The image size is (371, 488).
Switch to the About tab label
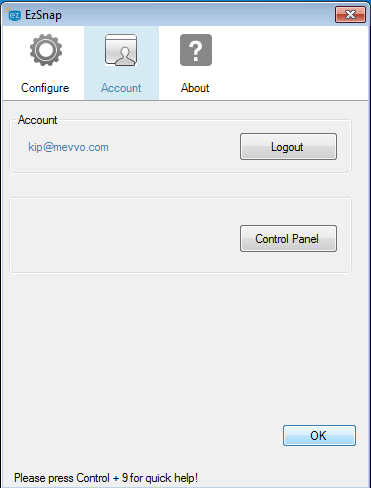(195, 88)
